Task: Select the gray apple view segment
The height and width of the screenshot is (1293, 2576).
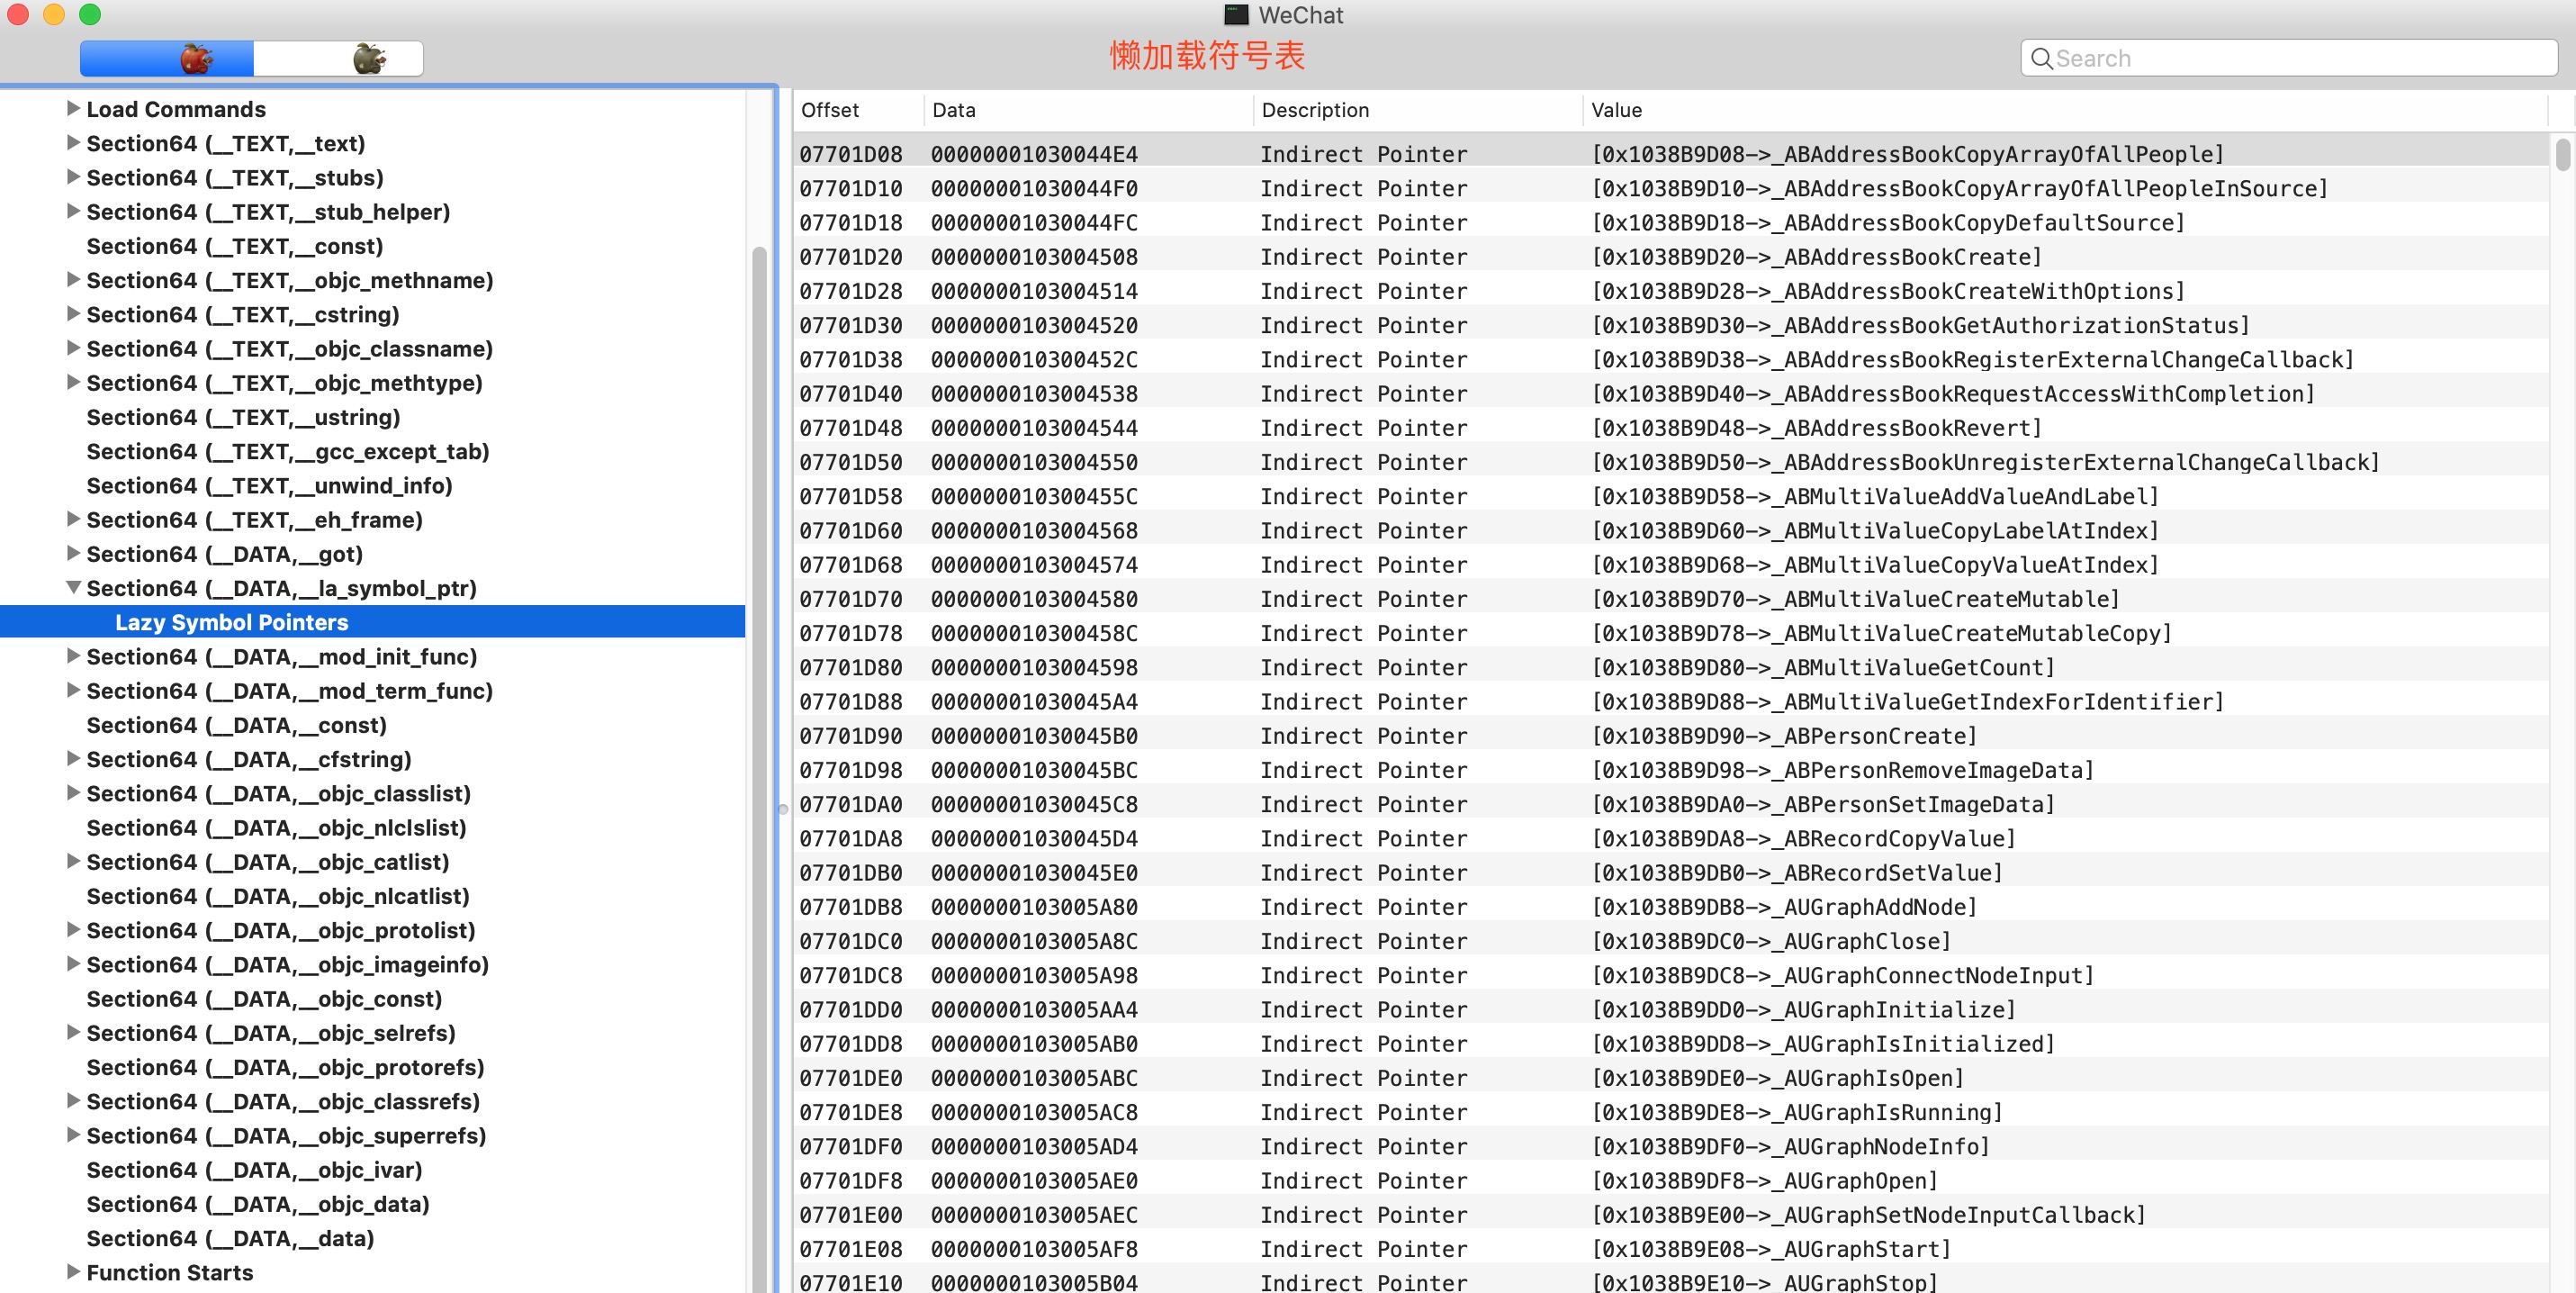Action: 338,58
